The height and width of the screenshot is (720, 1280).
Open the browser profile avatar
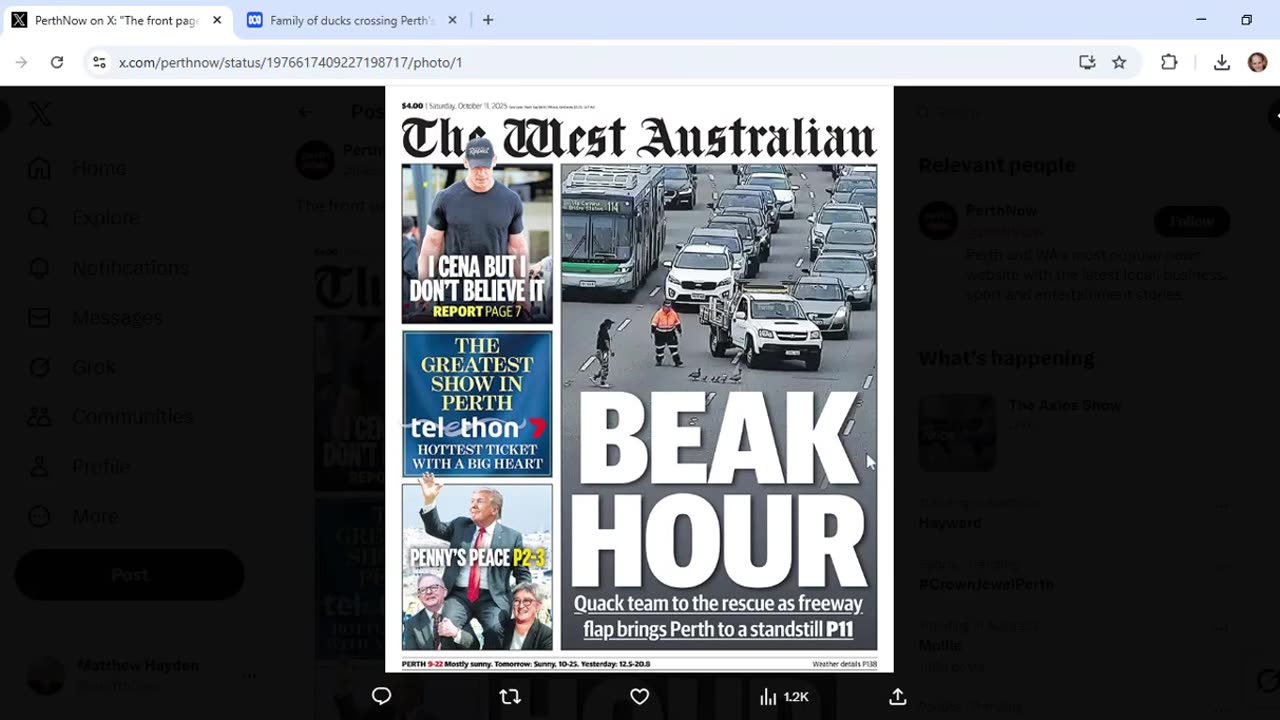pos(1257,62)
